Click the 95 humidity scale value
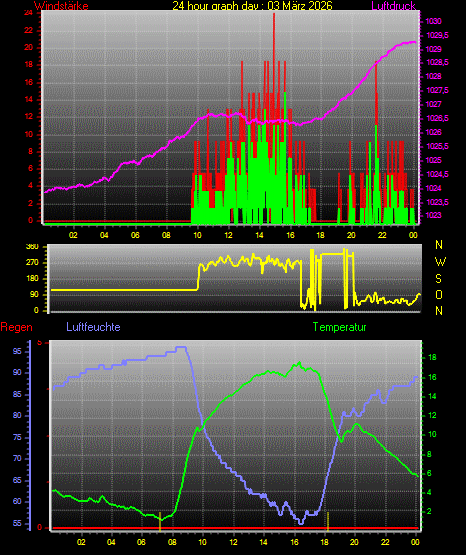The image size is (466, 555). (x=17, y=351)
